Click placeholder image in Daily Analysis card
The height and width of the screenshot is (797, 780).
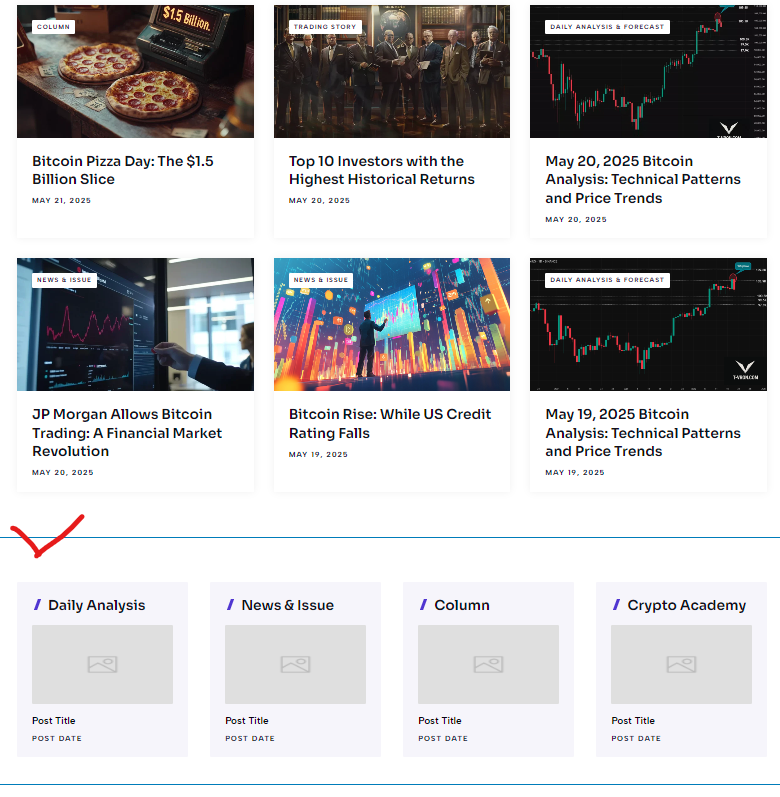103,664
